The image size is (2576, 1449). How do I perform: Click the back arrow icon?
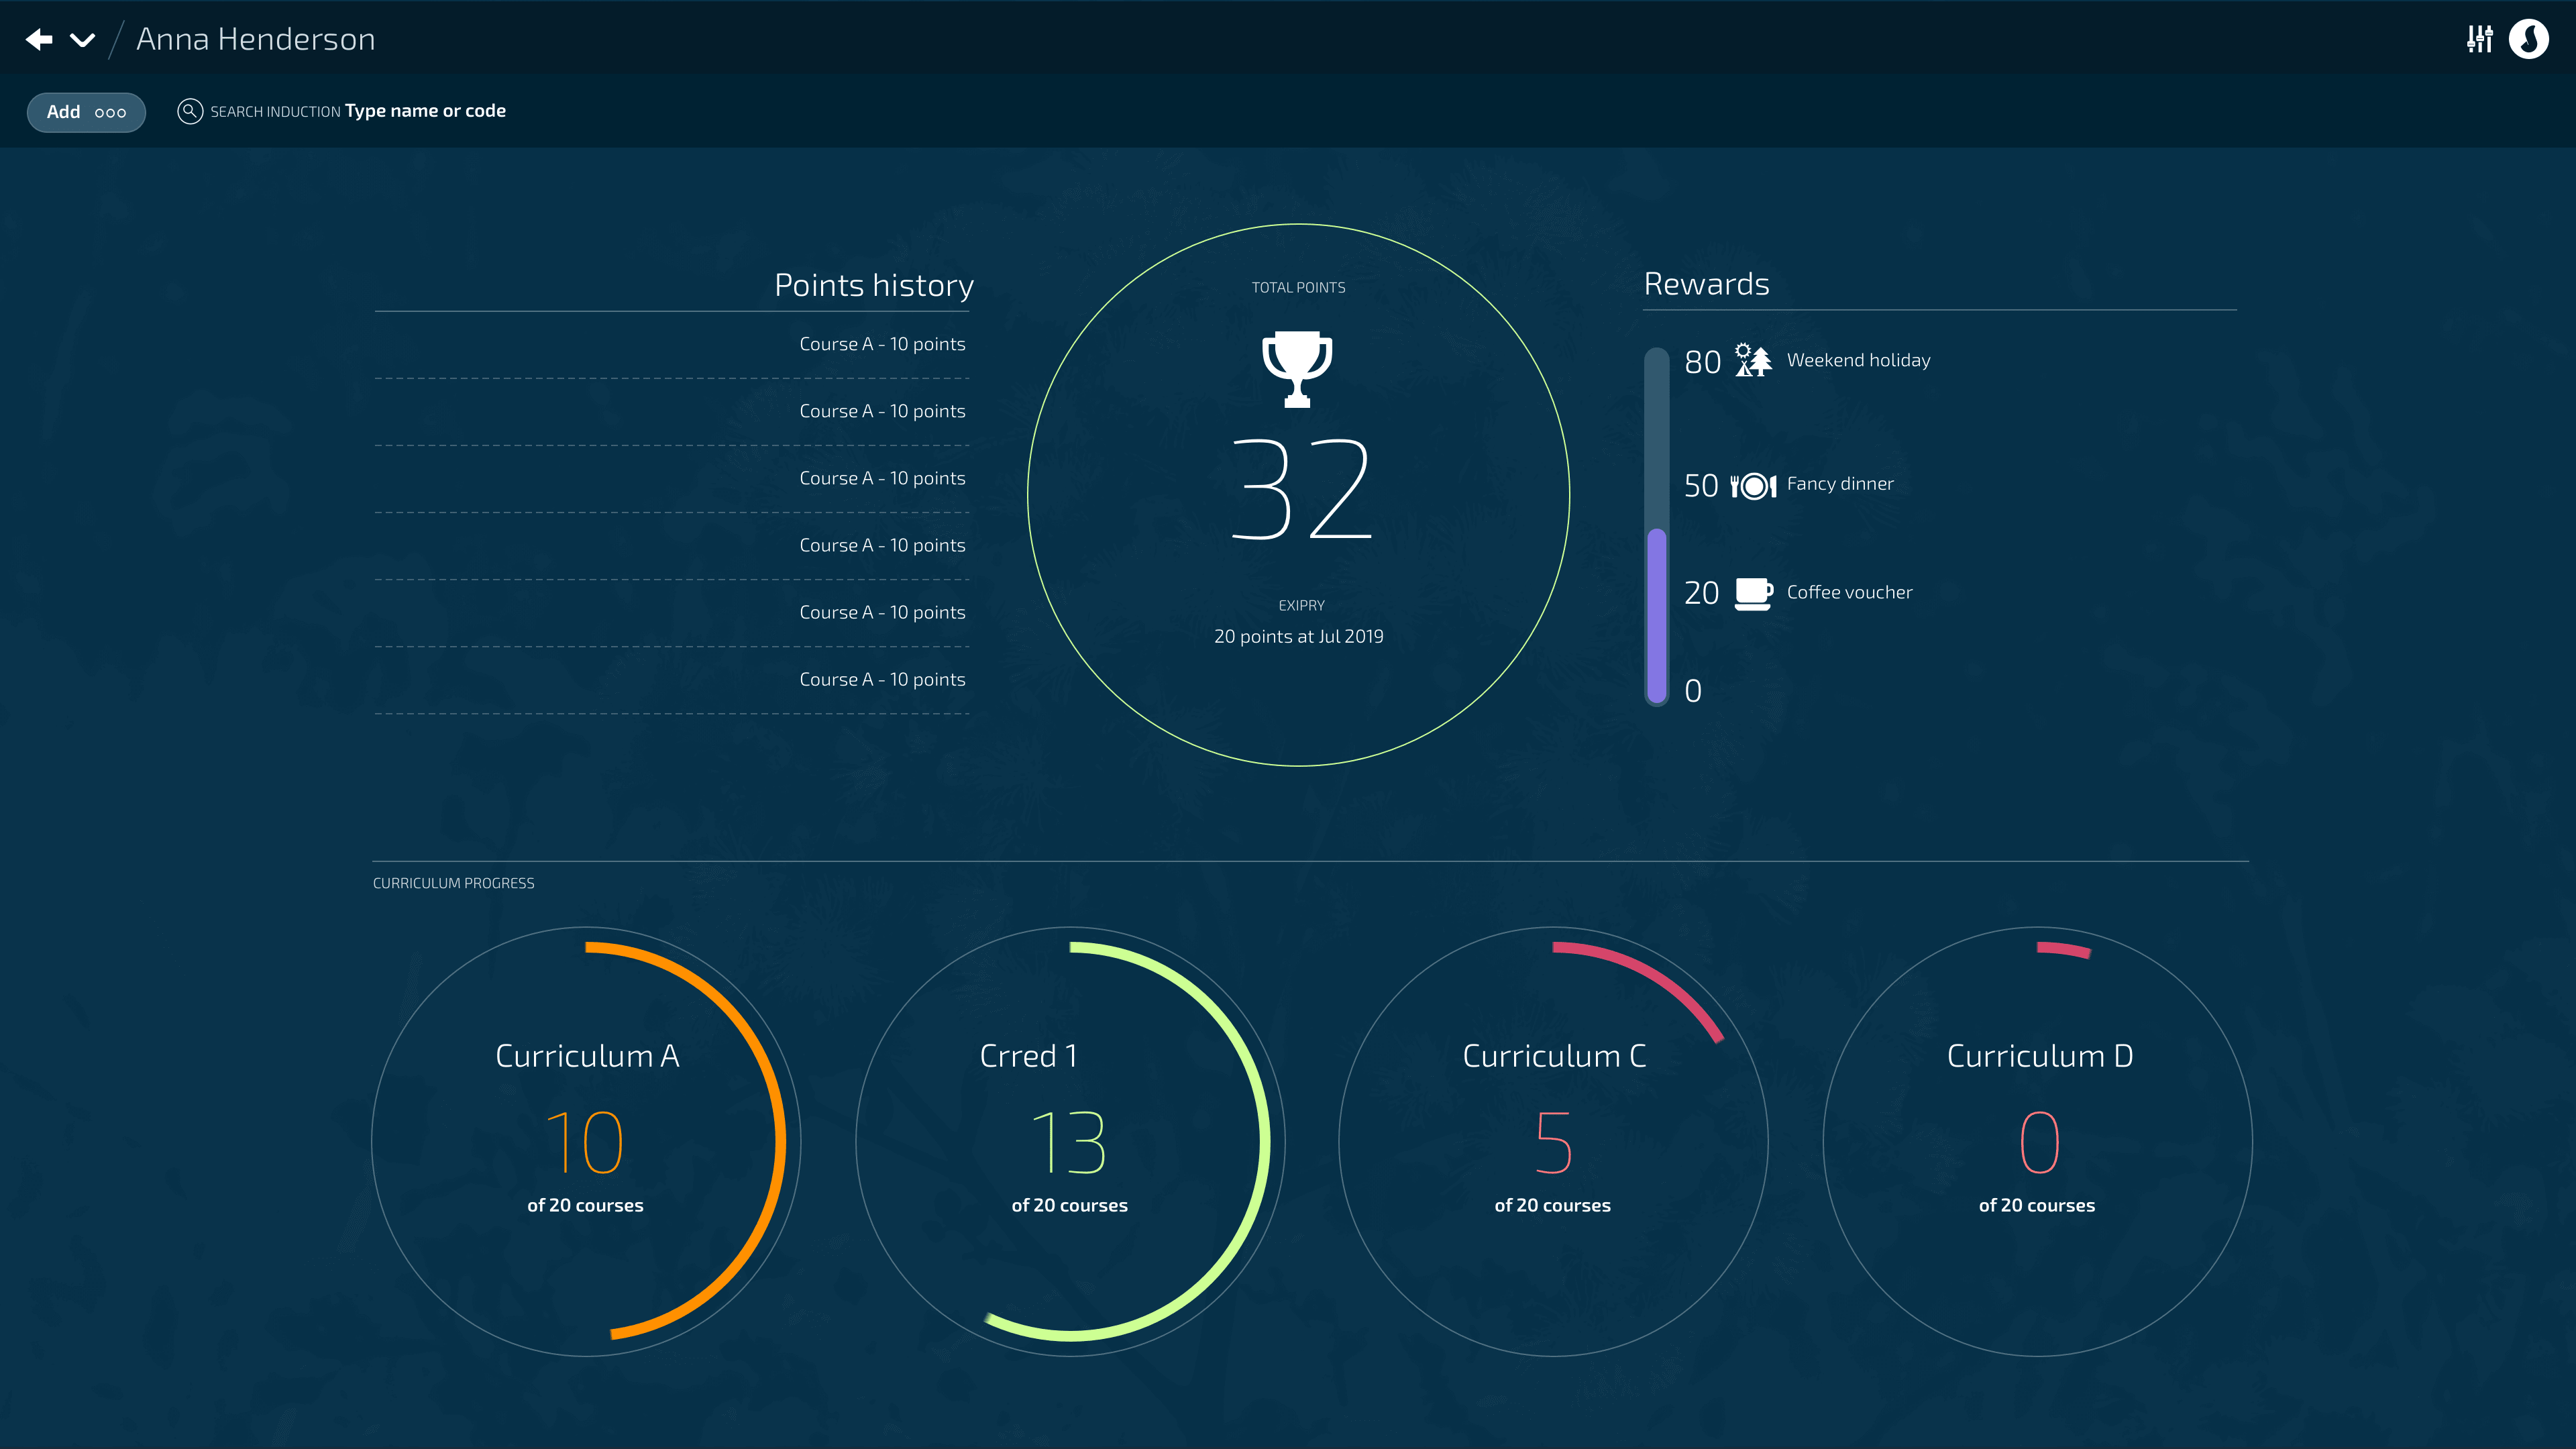click(x=39, y=39)
